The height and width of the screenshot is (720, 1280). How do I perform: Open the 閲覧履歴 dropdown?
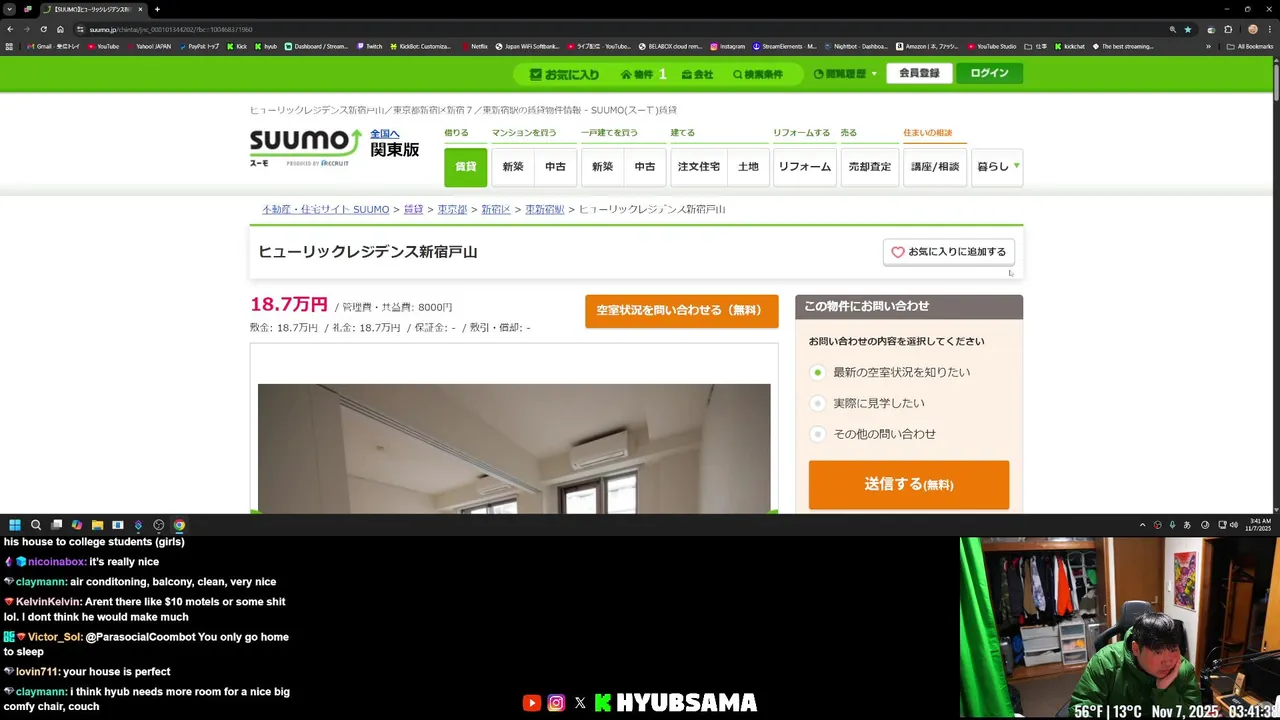pyautogui.click(x=845, y=74)
